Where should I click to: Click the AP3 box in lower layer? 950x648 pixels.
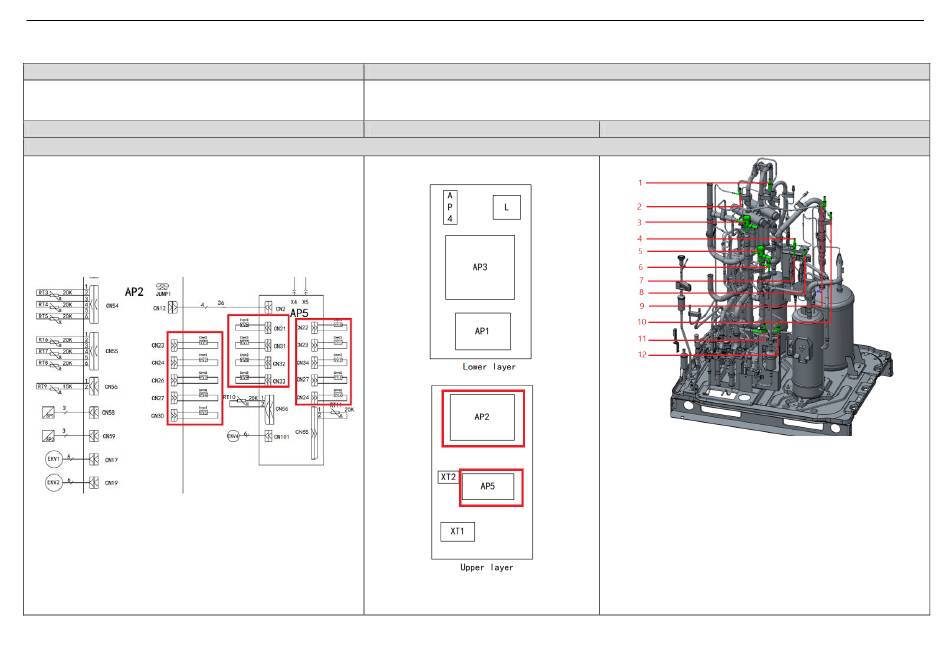point(480,267)
